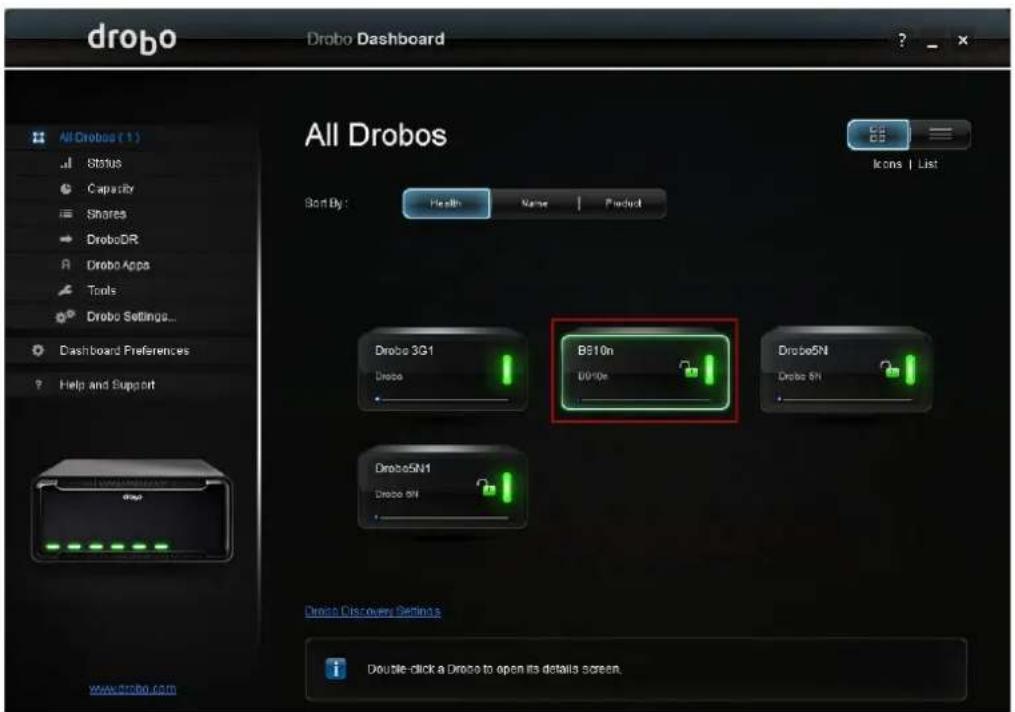Sort Drobos by Product

pos(623,203)
